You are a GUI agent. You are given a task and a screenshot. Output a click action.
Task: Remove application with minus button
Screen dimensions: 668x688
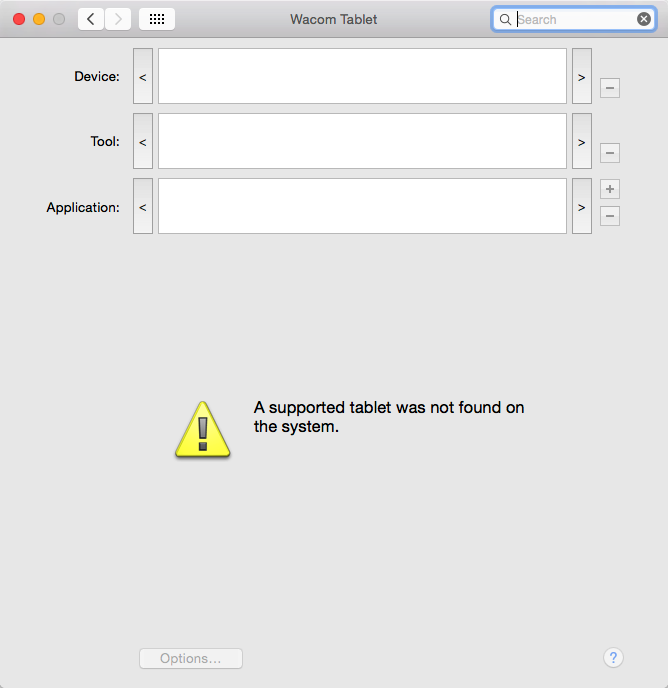click(x=610, y=216)
